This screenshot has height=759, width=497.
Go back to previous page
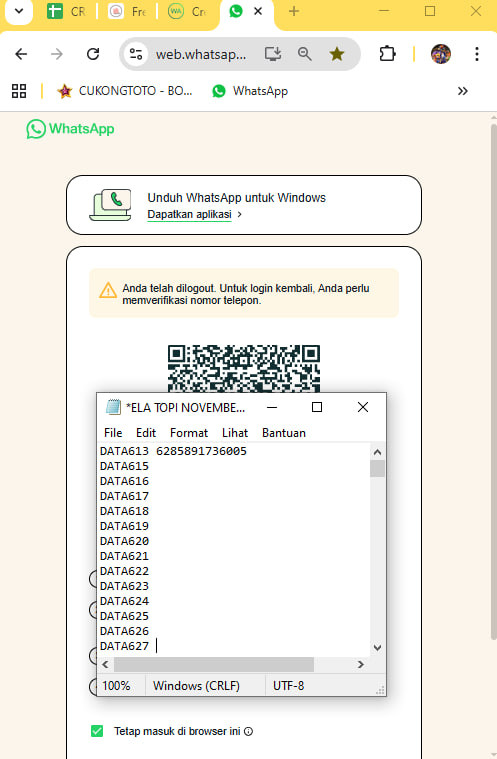(21, 54)
